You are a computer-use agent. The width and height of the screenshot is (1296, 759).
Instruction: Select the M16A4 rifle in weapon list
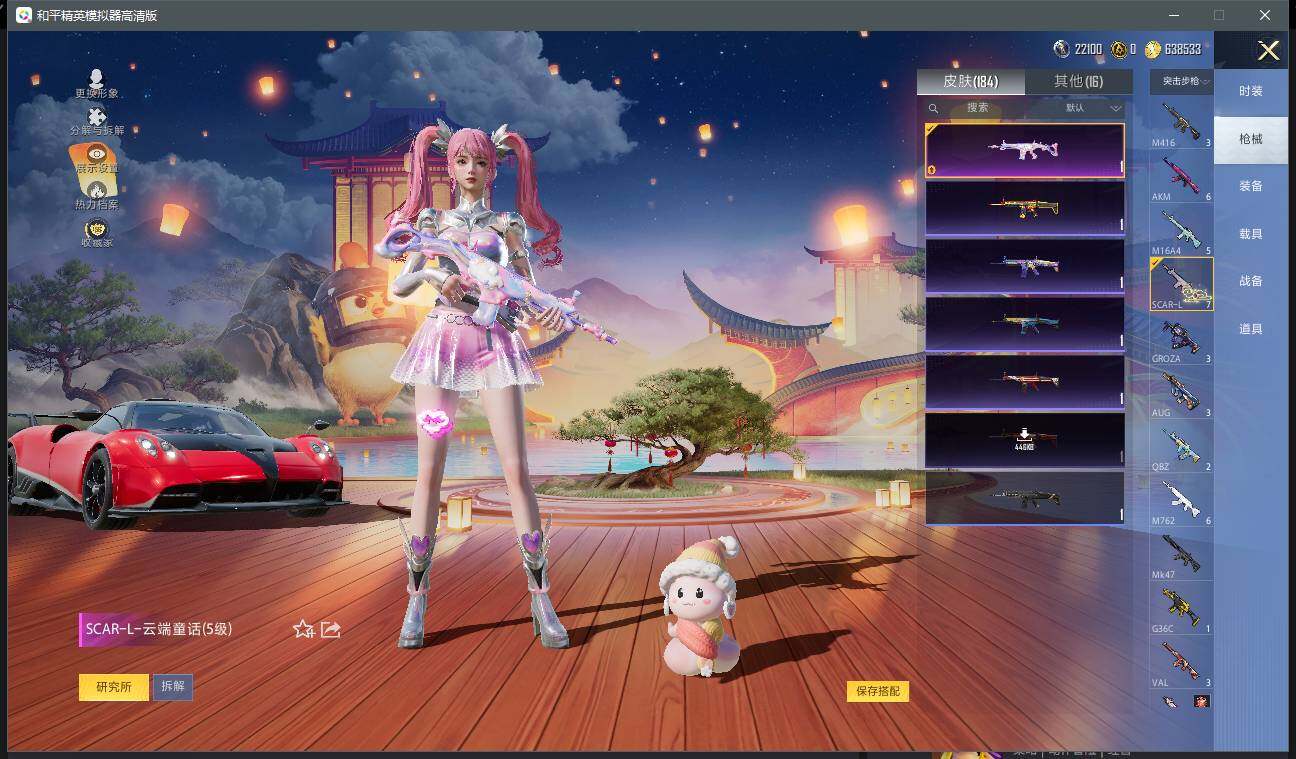click(x=1181, y=231)
